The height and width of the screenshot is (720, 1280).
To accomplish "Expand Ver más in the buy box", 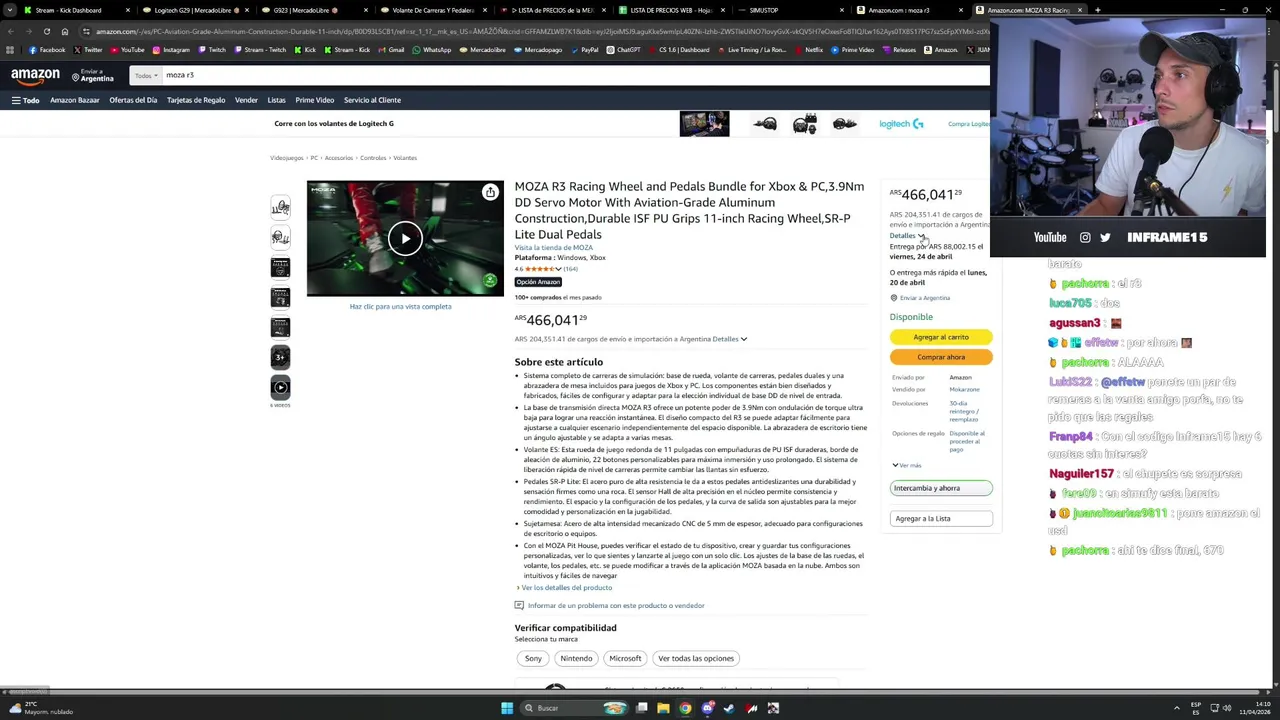I will click(x=907, y=465).
